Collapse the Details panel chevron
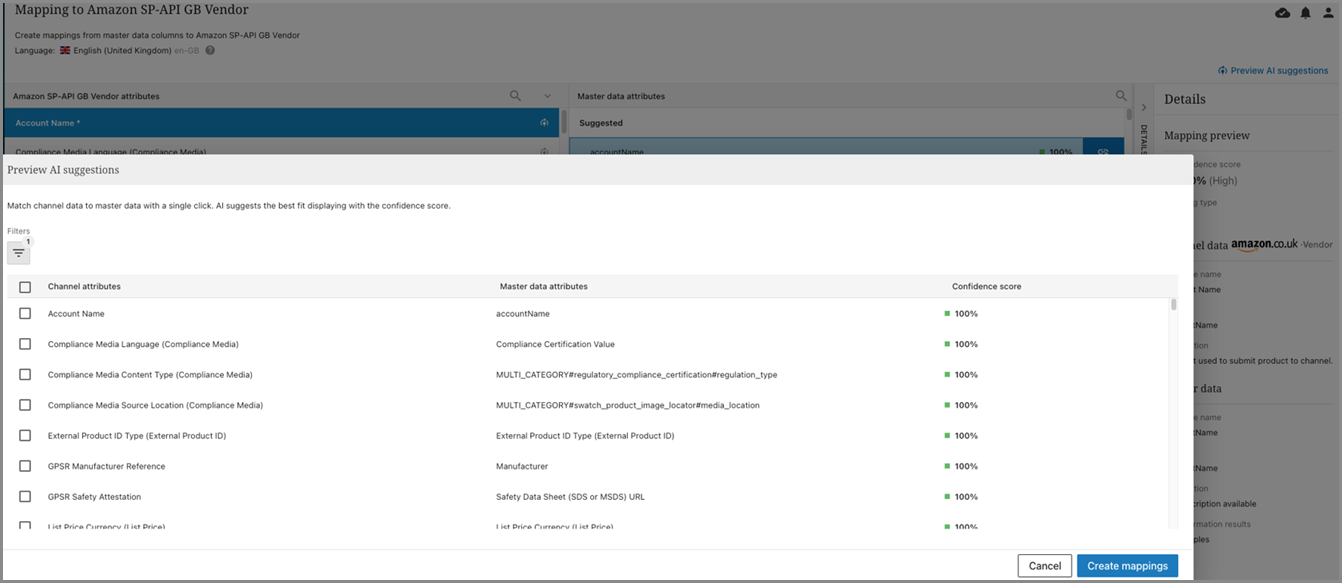The width and height of the screenshot is (1342, 583). click(1144, 107)
